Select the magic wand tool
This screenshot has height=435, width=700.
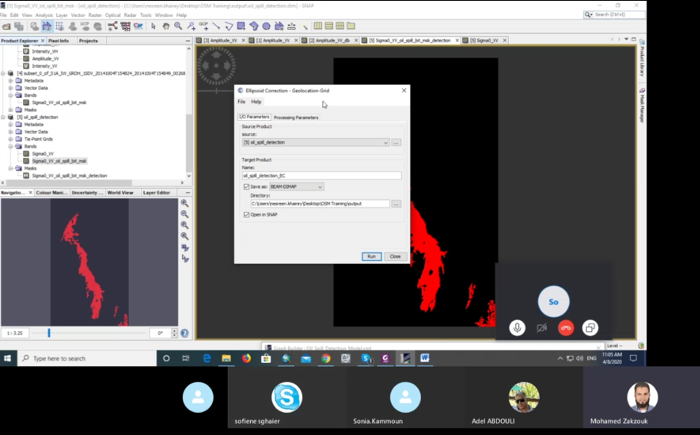[x=304, y=26]
